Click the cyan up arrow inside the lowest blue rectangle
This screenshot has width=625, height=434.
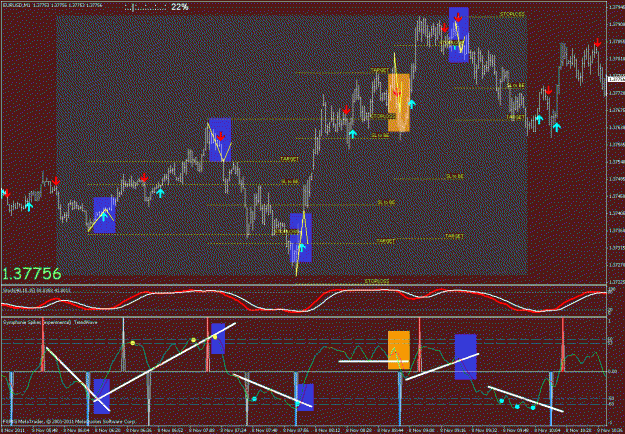coord(302,247)
